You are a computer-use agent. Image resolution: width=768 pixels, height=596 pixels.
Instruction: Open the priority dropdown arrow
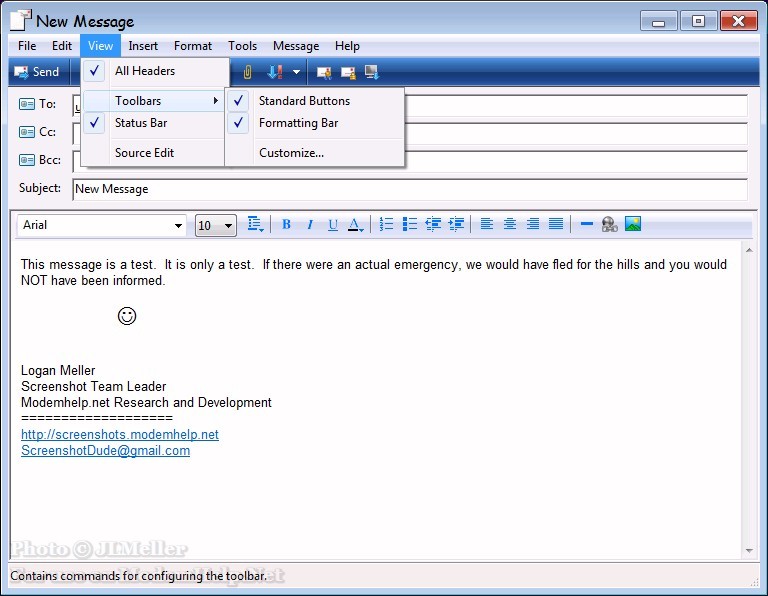[296, 72]
